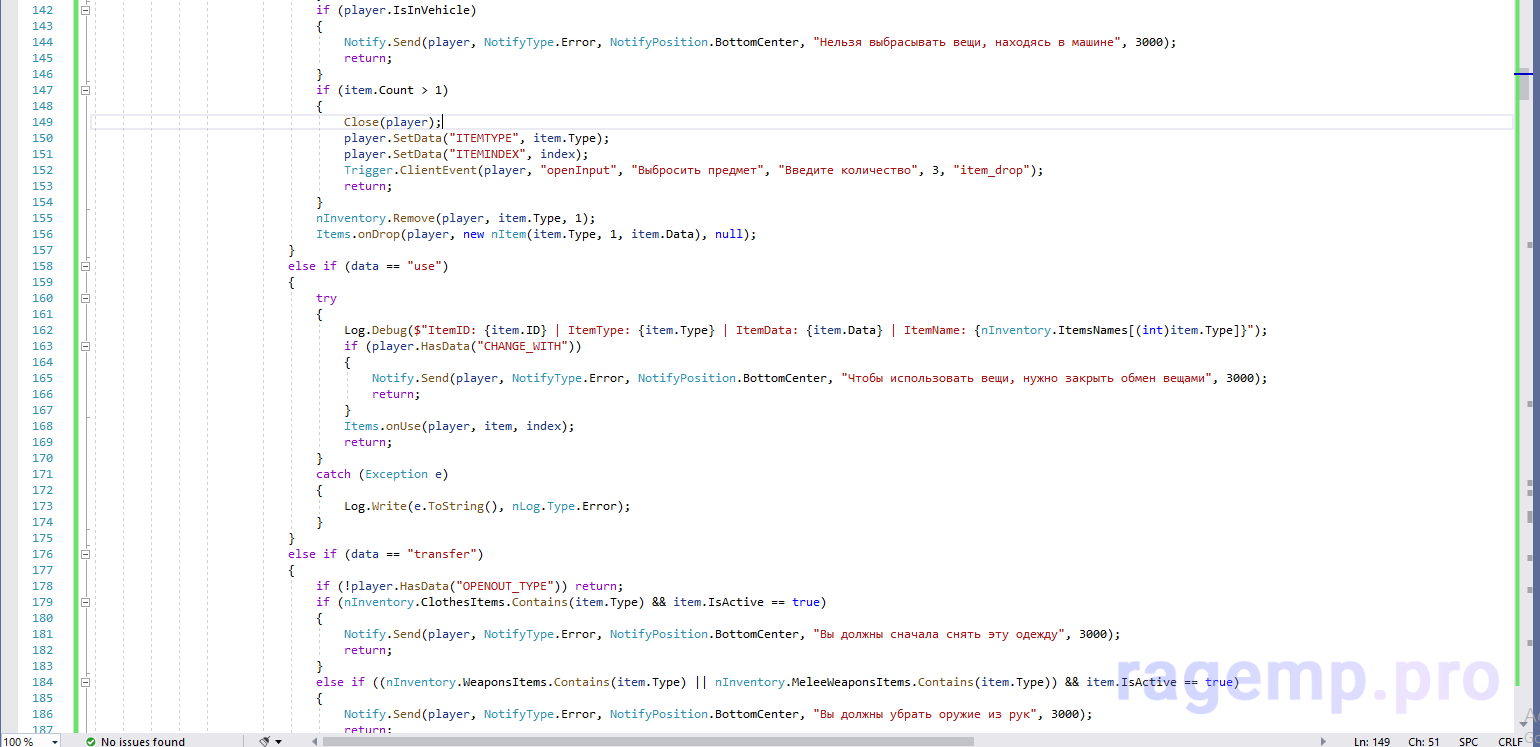Image resolution: width=1540 pixels, height=747 pixels.
Task: Click the green 'No issues found' checkmark icon
Action: 91,741
